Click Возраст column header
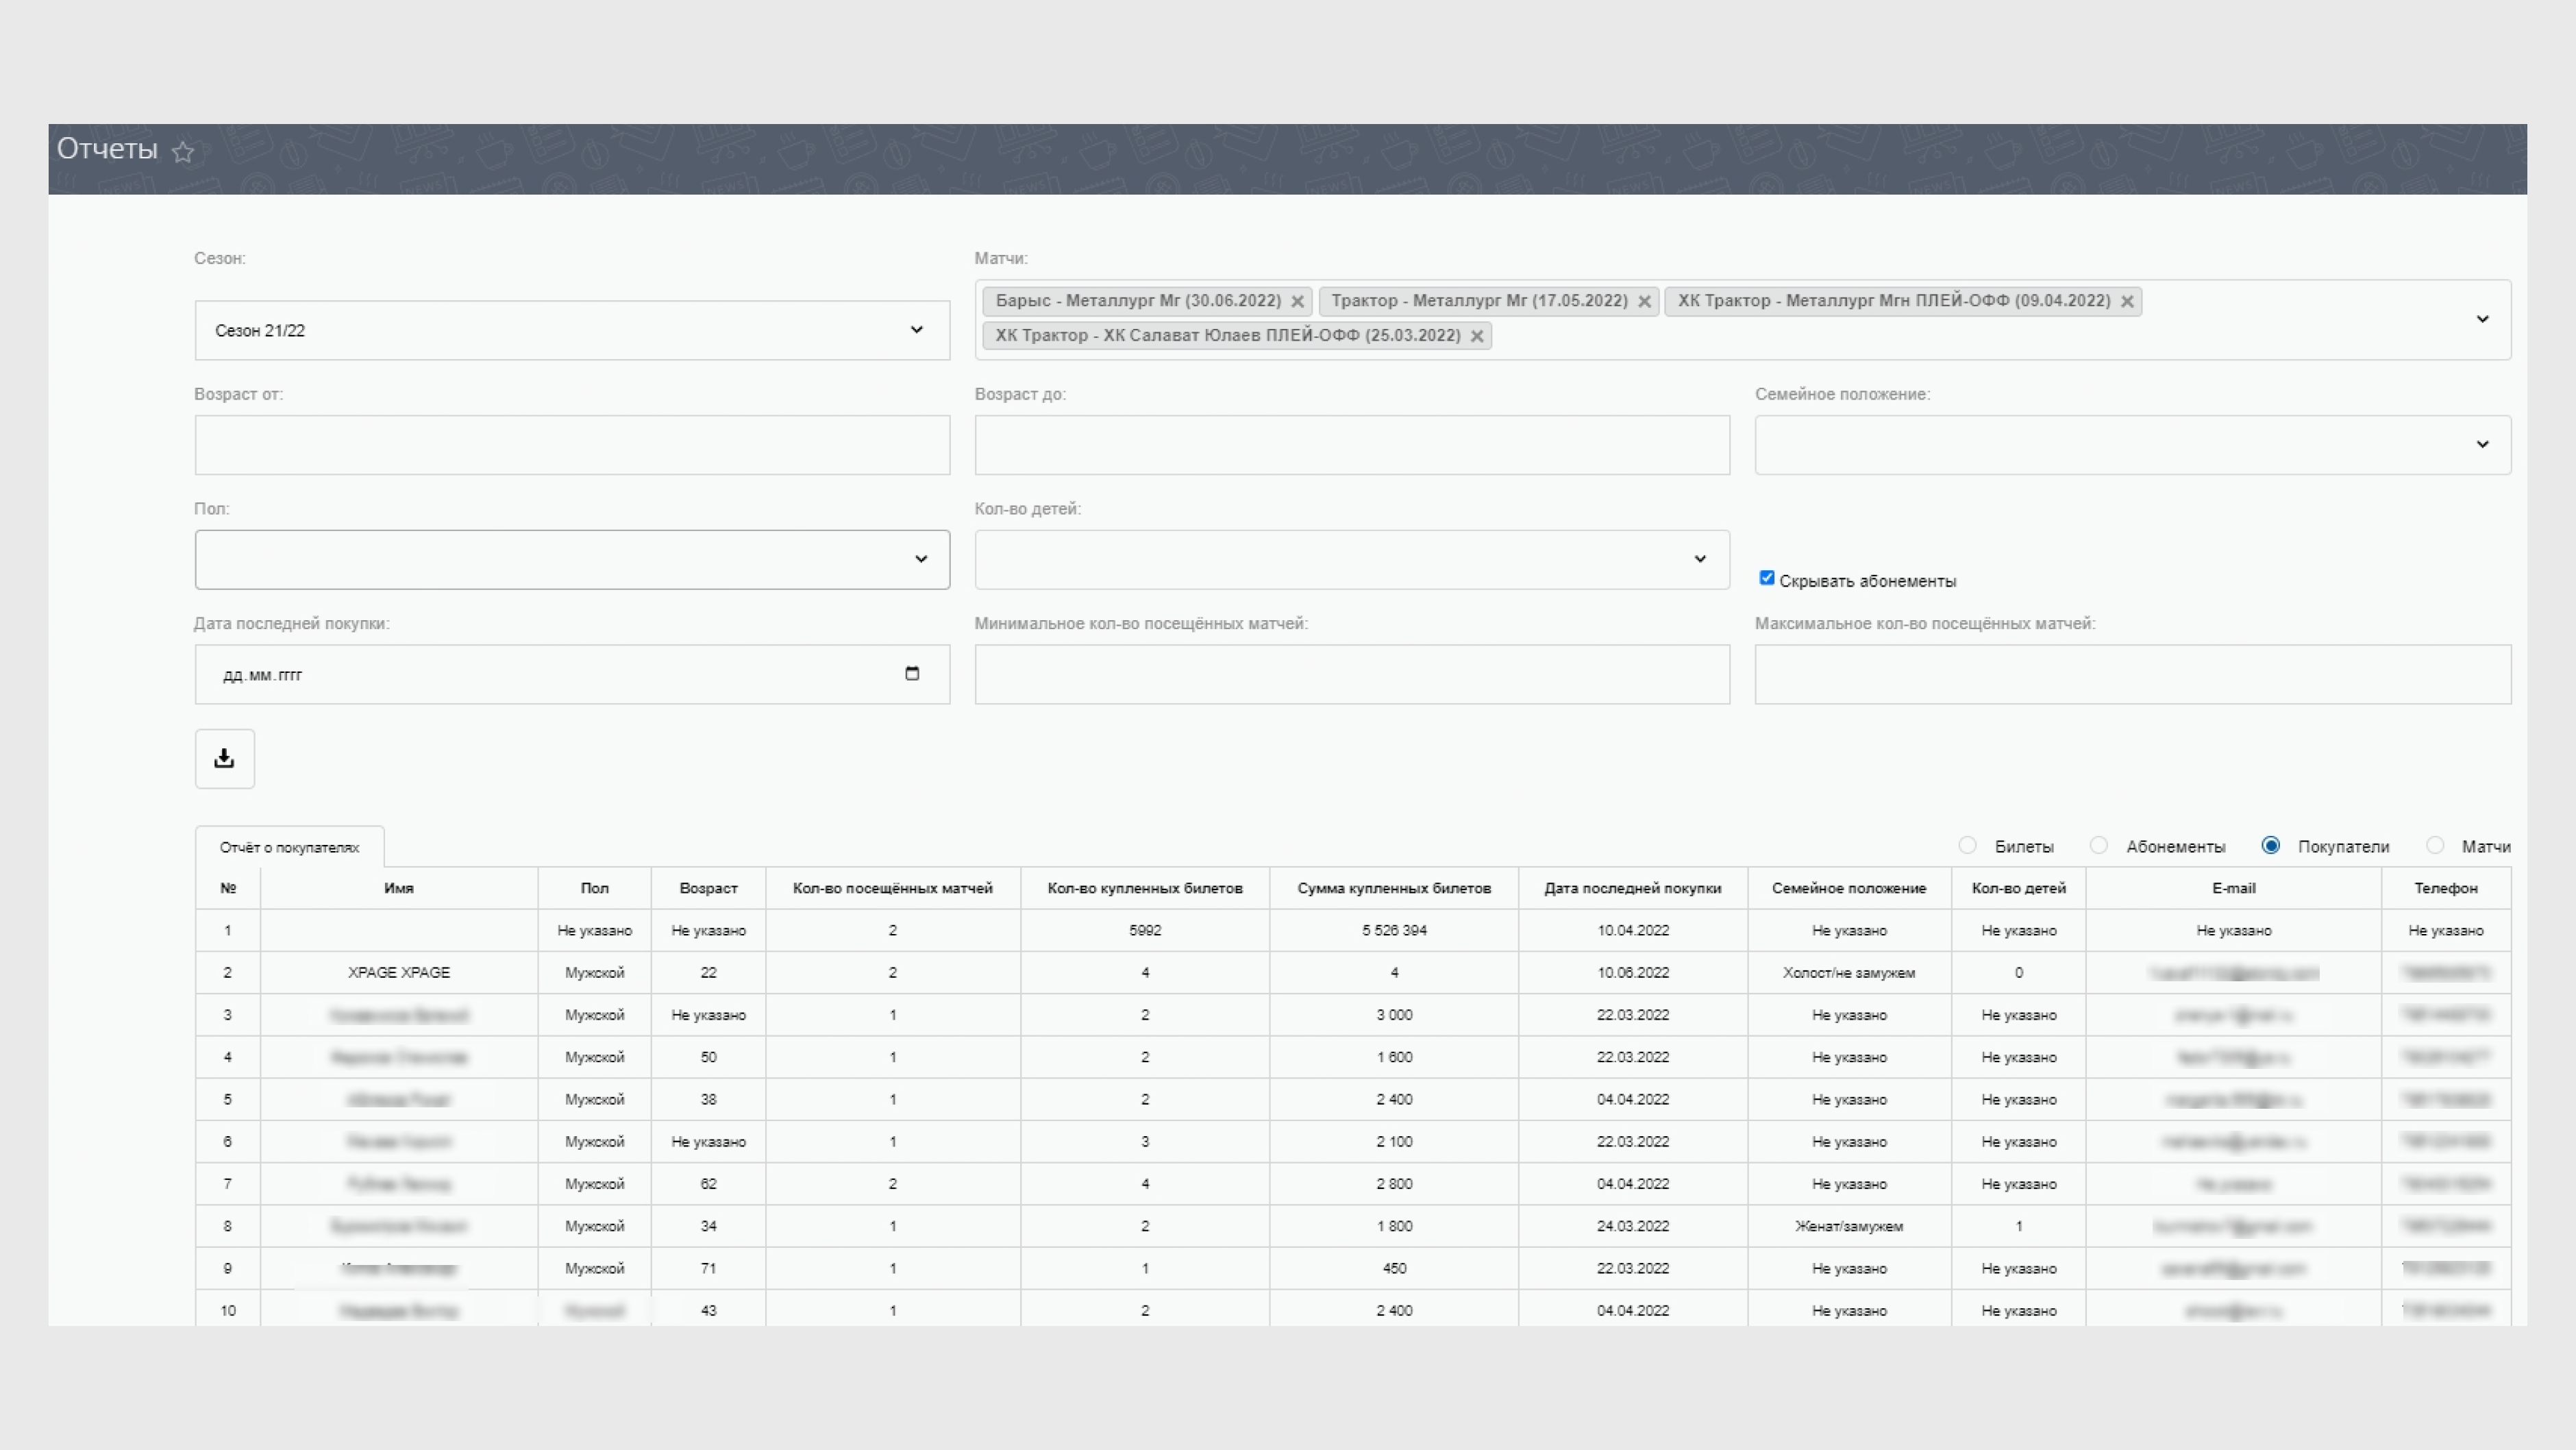This screenshot has width=2576, height=1450. [x=708, y=888]
